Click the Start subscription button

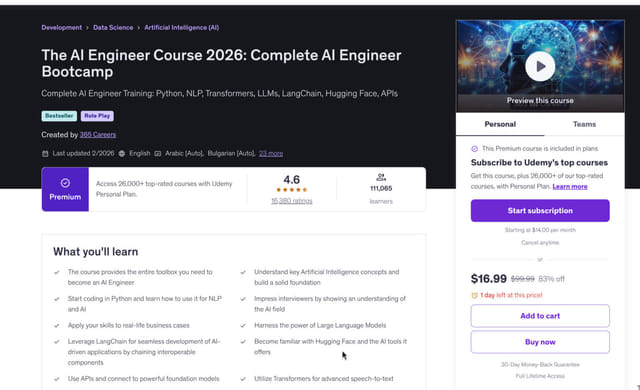[540, 211]
